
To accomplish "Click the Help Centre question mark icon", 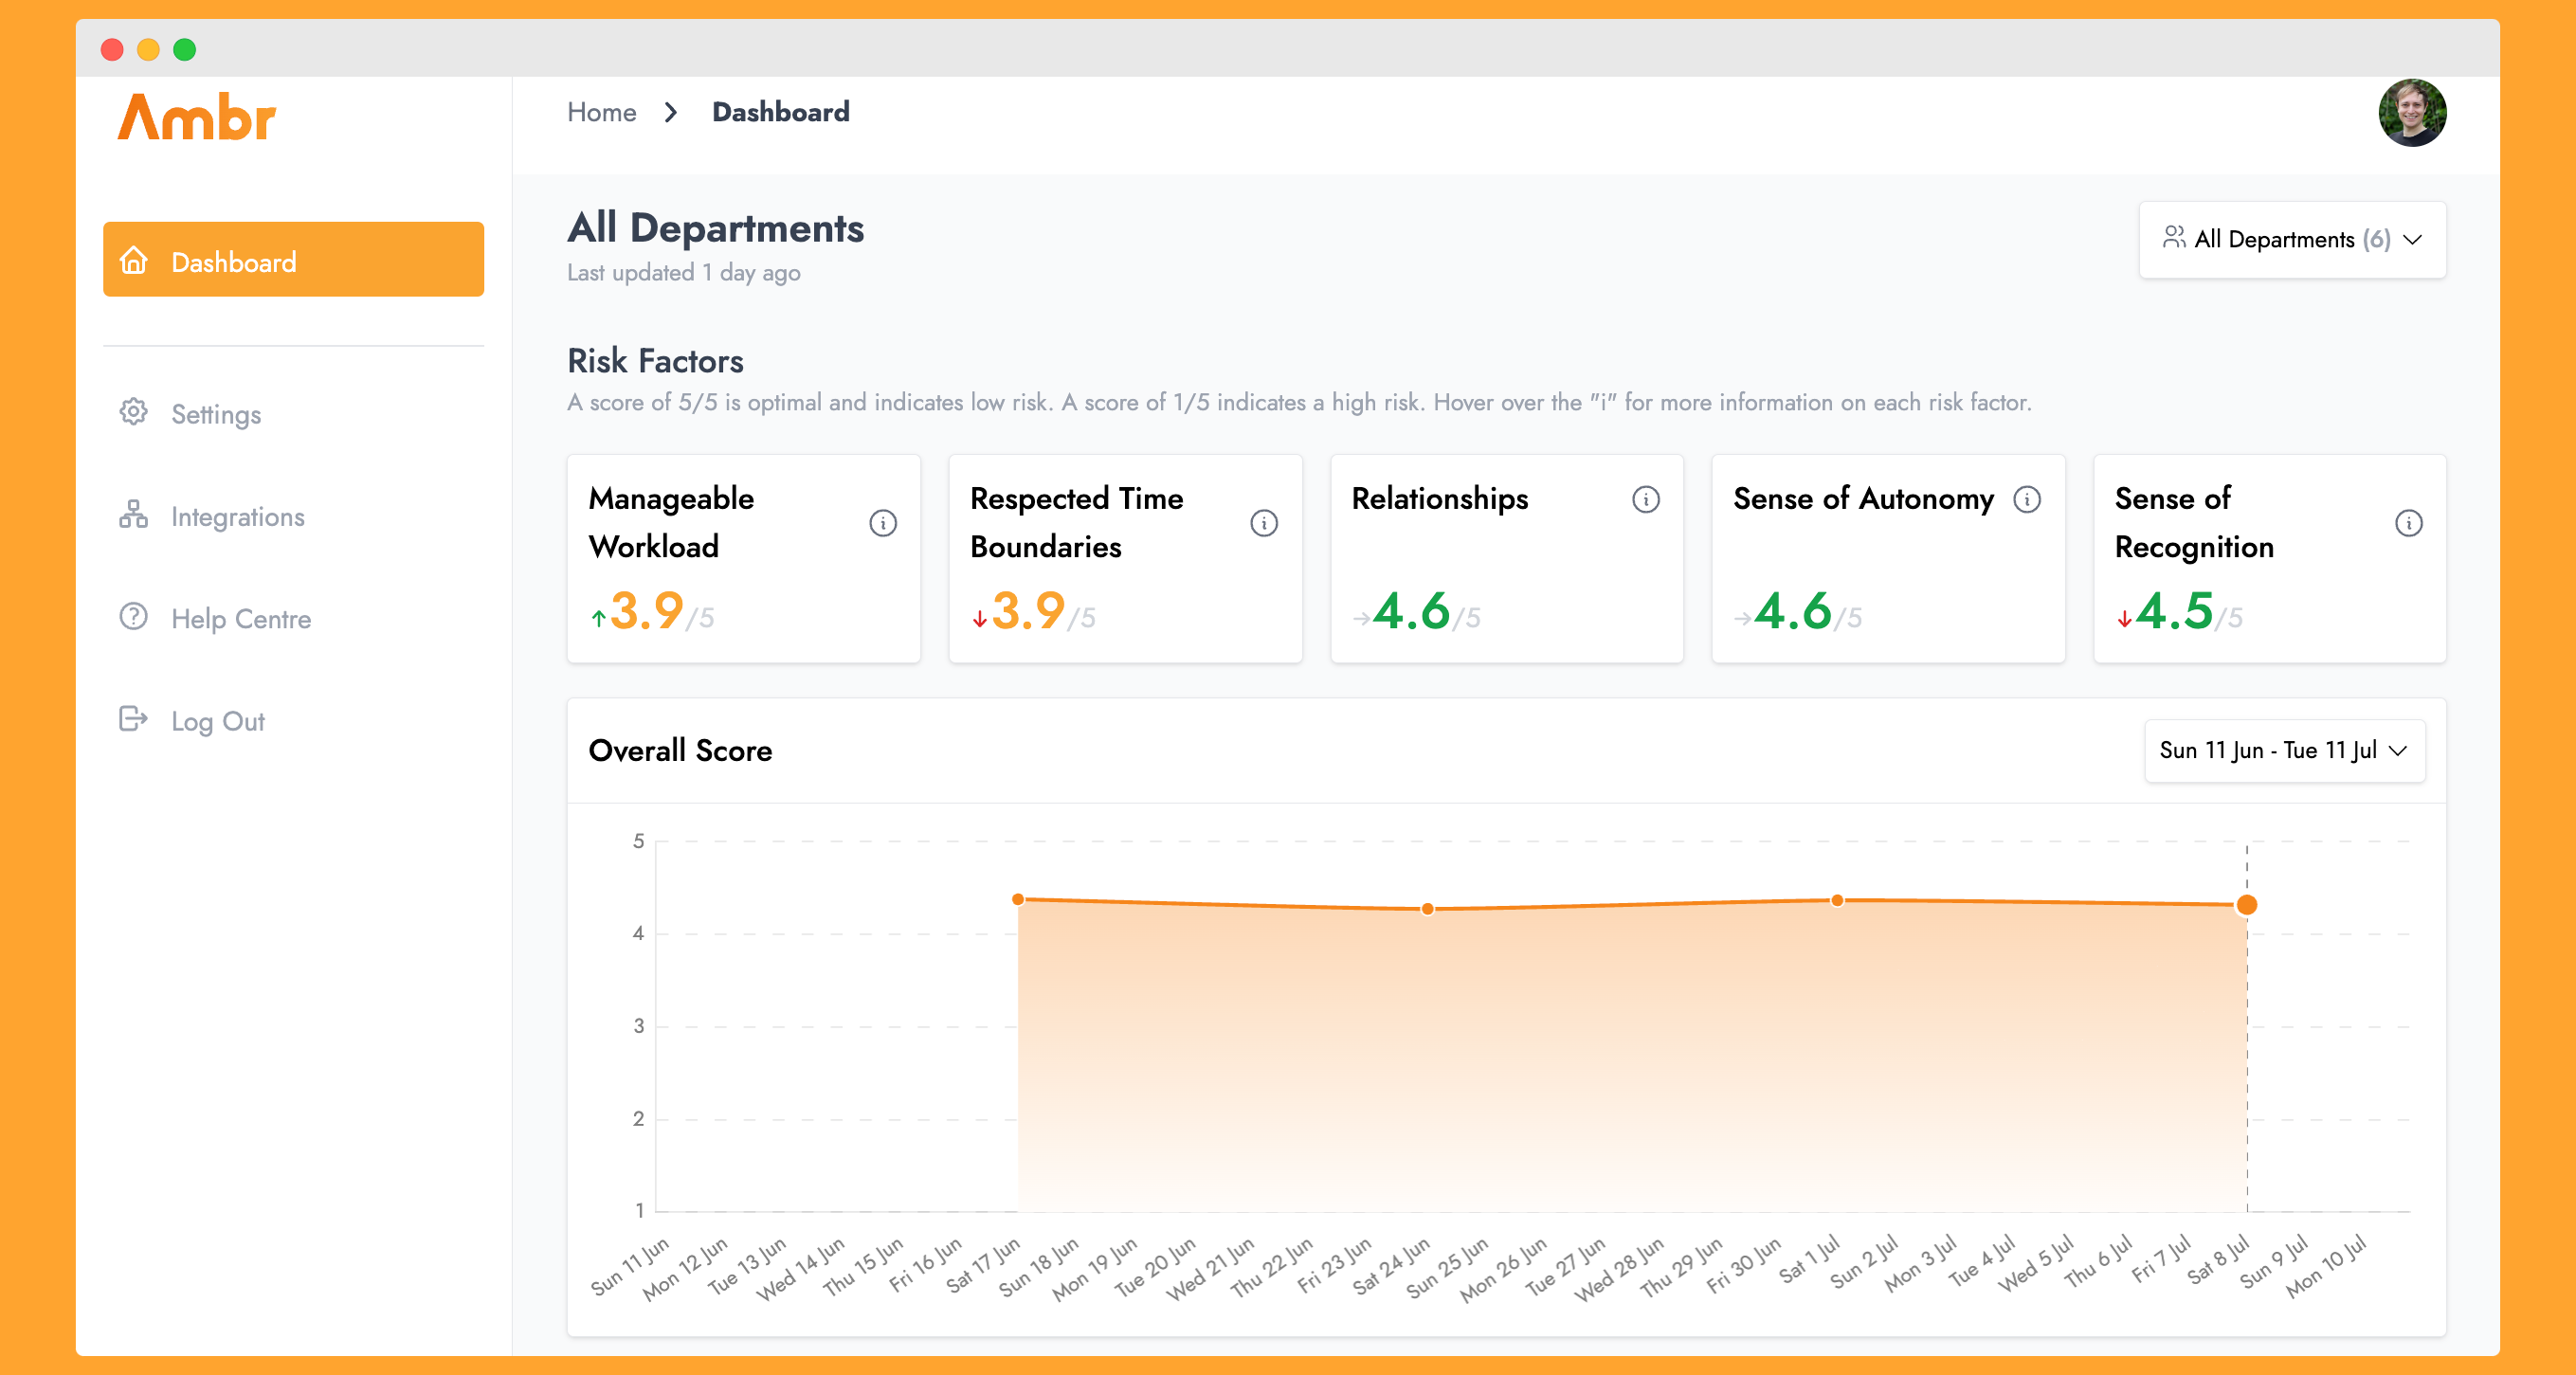I will (x=133, y=617).
